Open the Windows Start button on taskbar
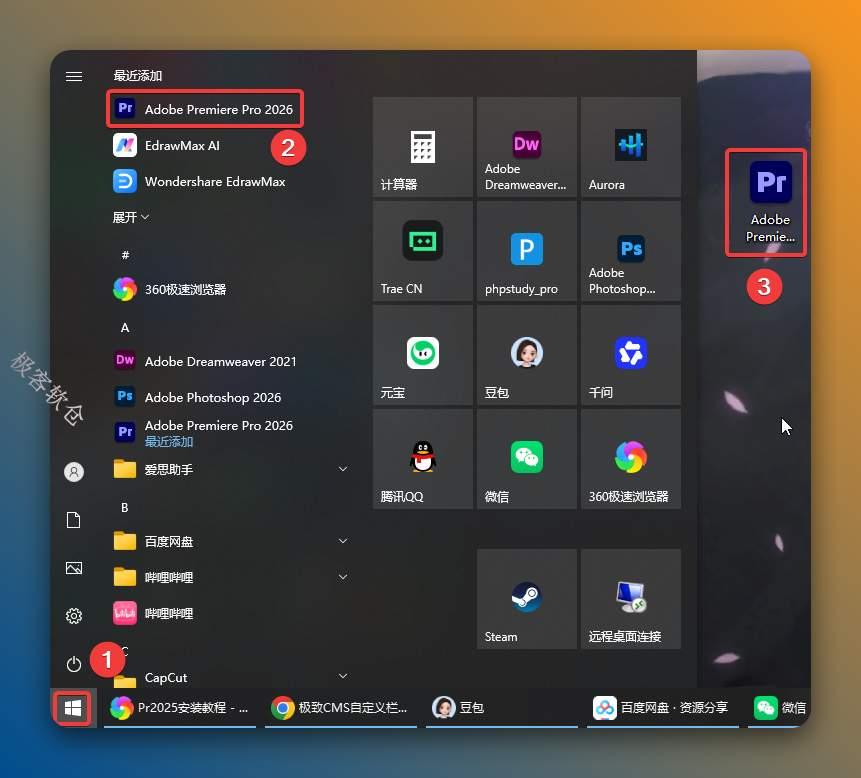The width and height of the screenshot is (861, 778). click(x=73, y=708)
